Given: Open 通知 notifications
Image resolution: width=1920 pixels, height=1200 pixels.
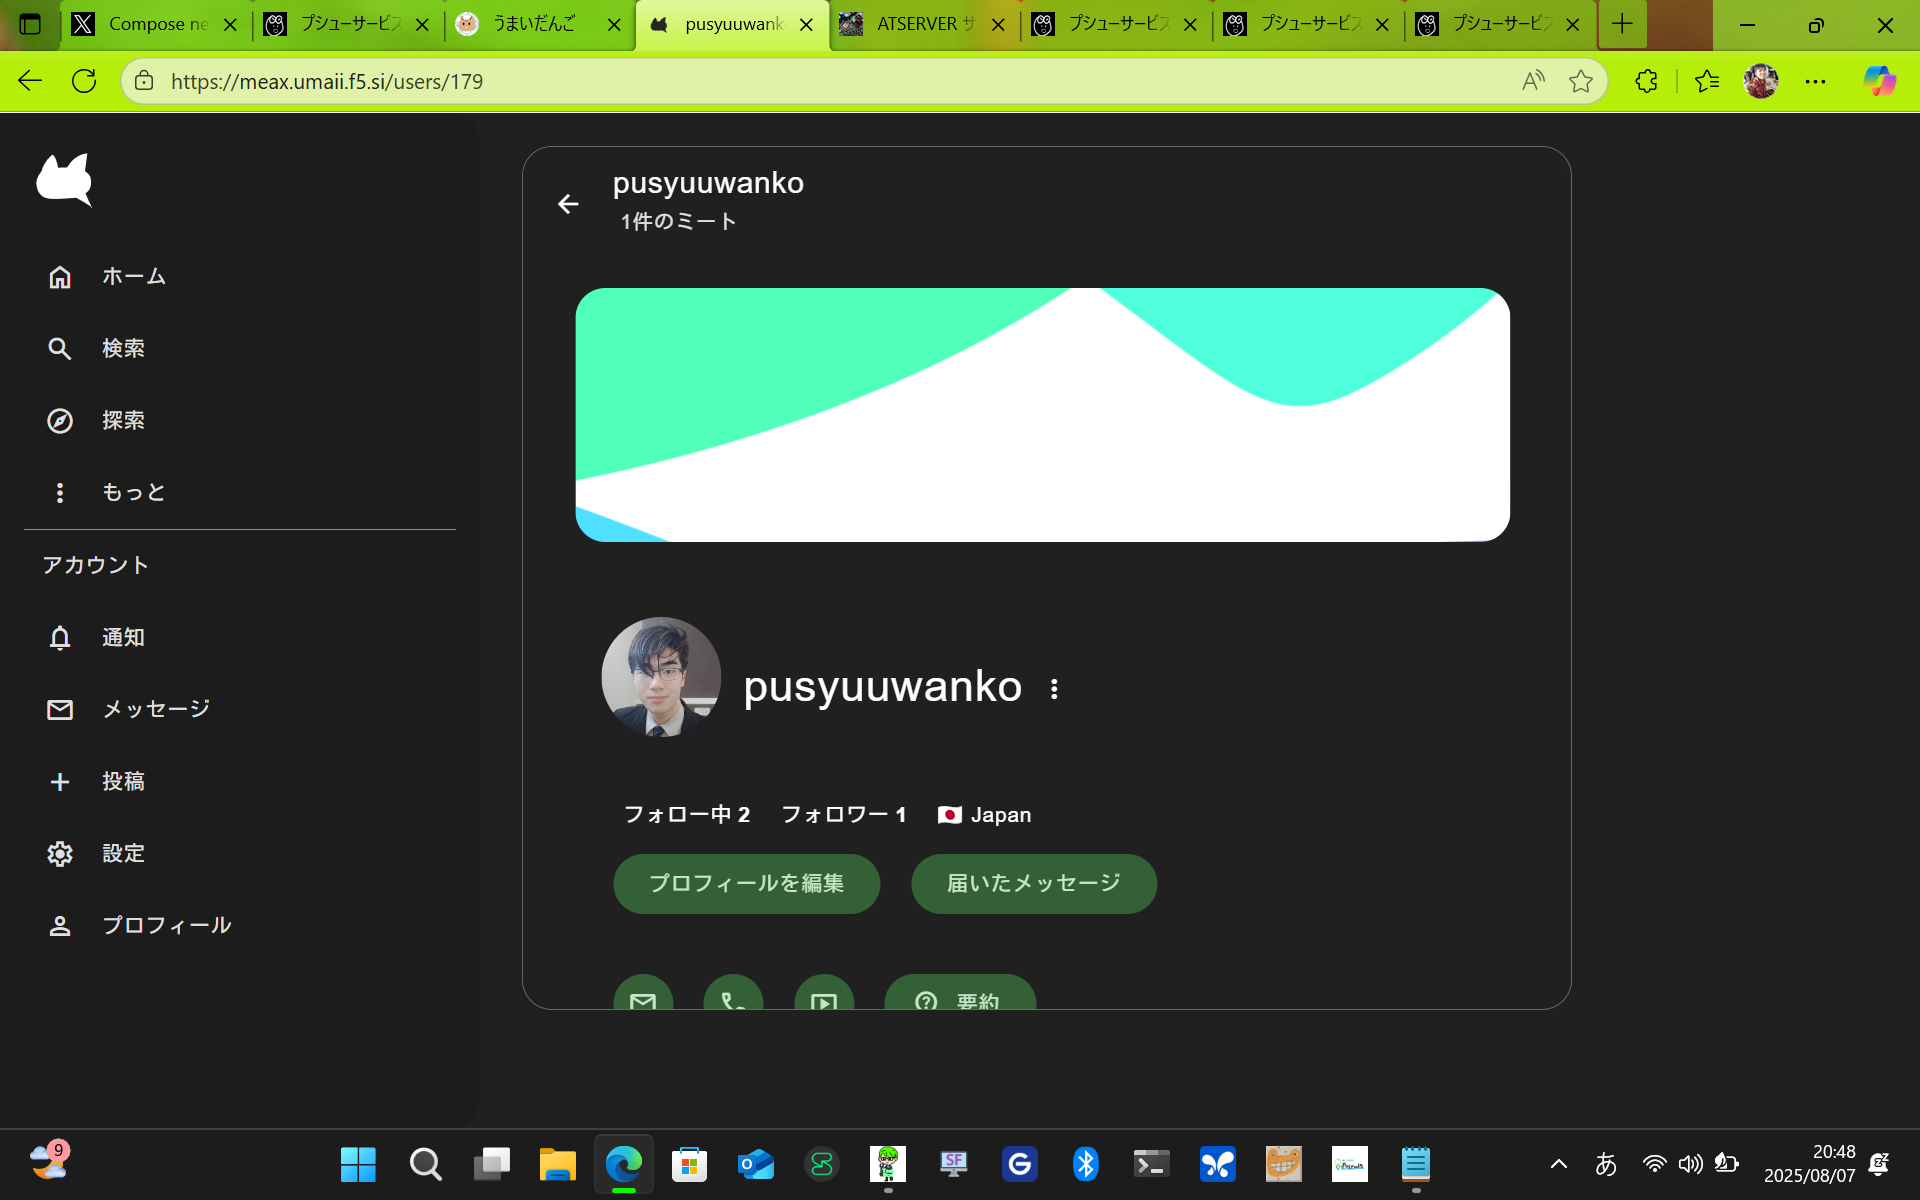Looking at the screenshot, I should point(97,637).
